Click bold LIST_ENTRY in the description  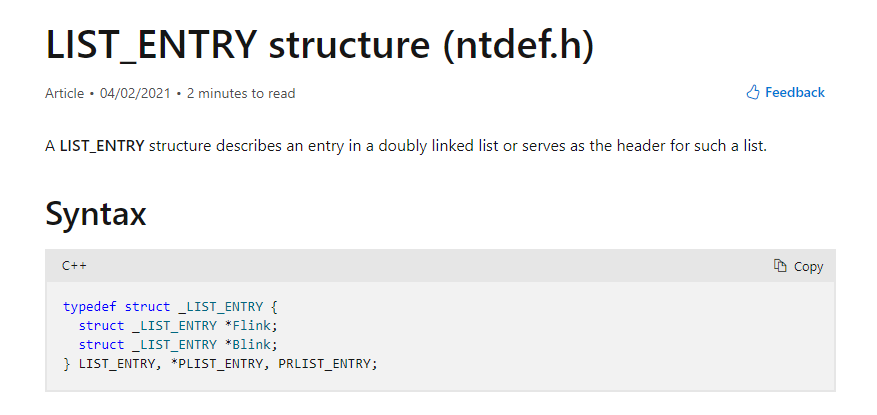(x=102, y=147)
